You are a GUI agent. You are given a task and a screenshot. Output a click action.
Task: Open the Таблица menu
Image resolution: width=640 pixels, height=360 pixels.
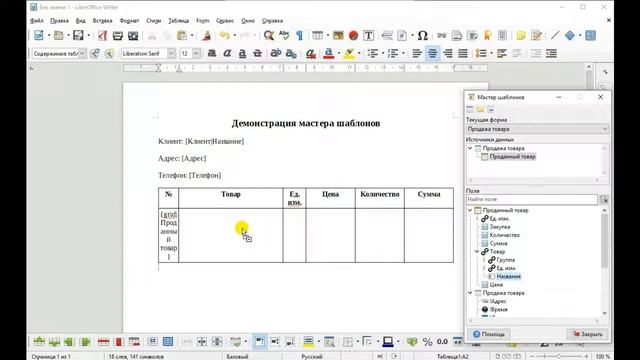[x=178, y=20]
